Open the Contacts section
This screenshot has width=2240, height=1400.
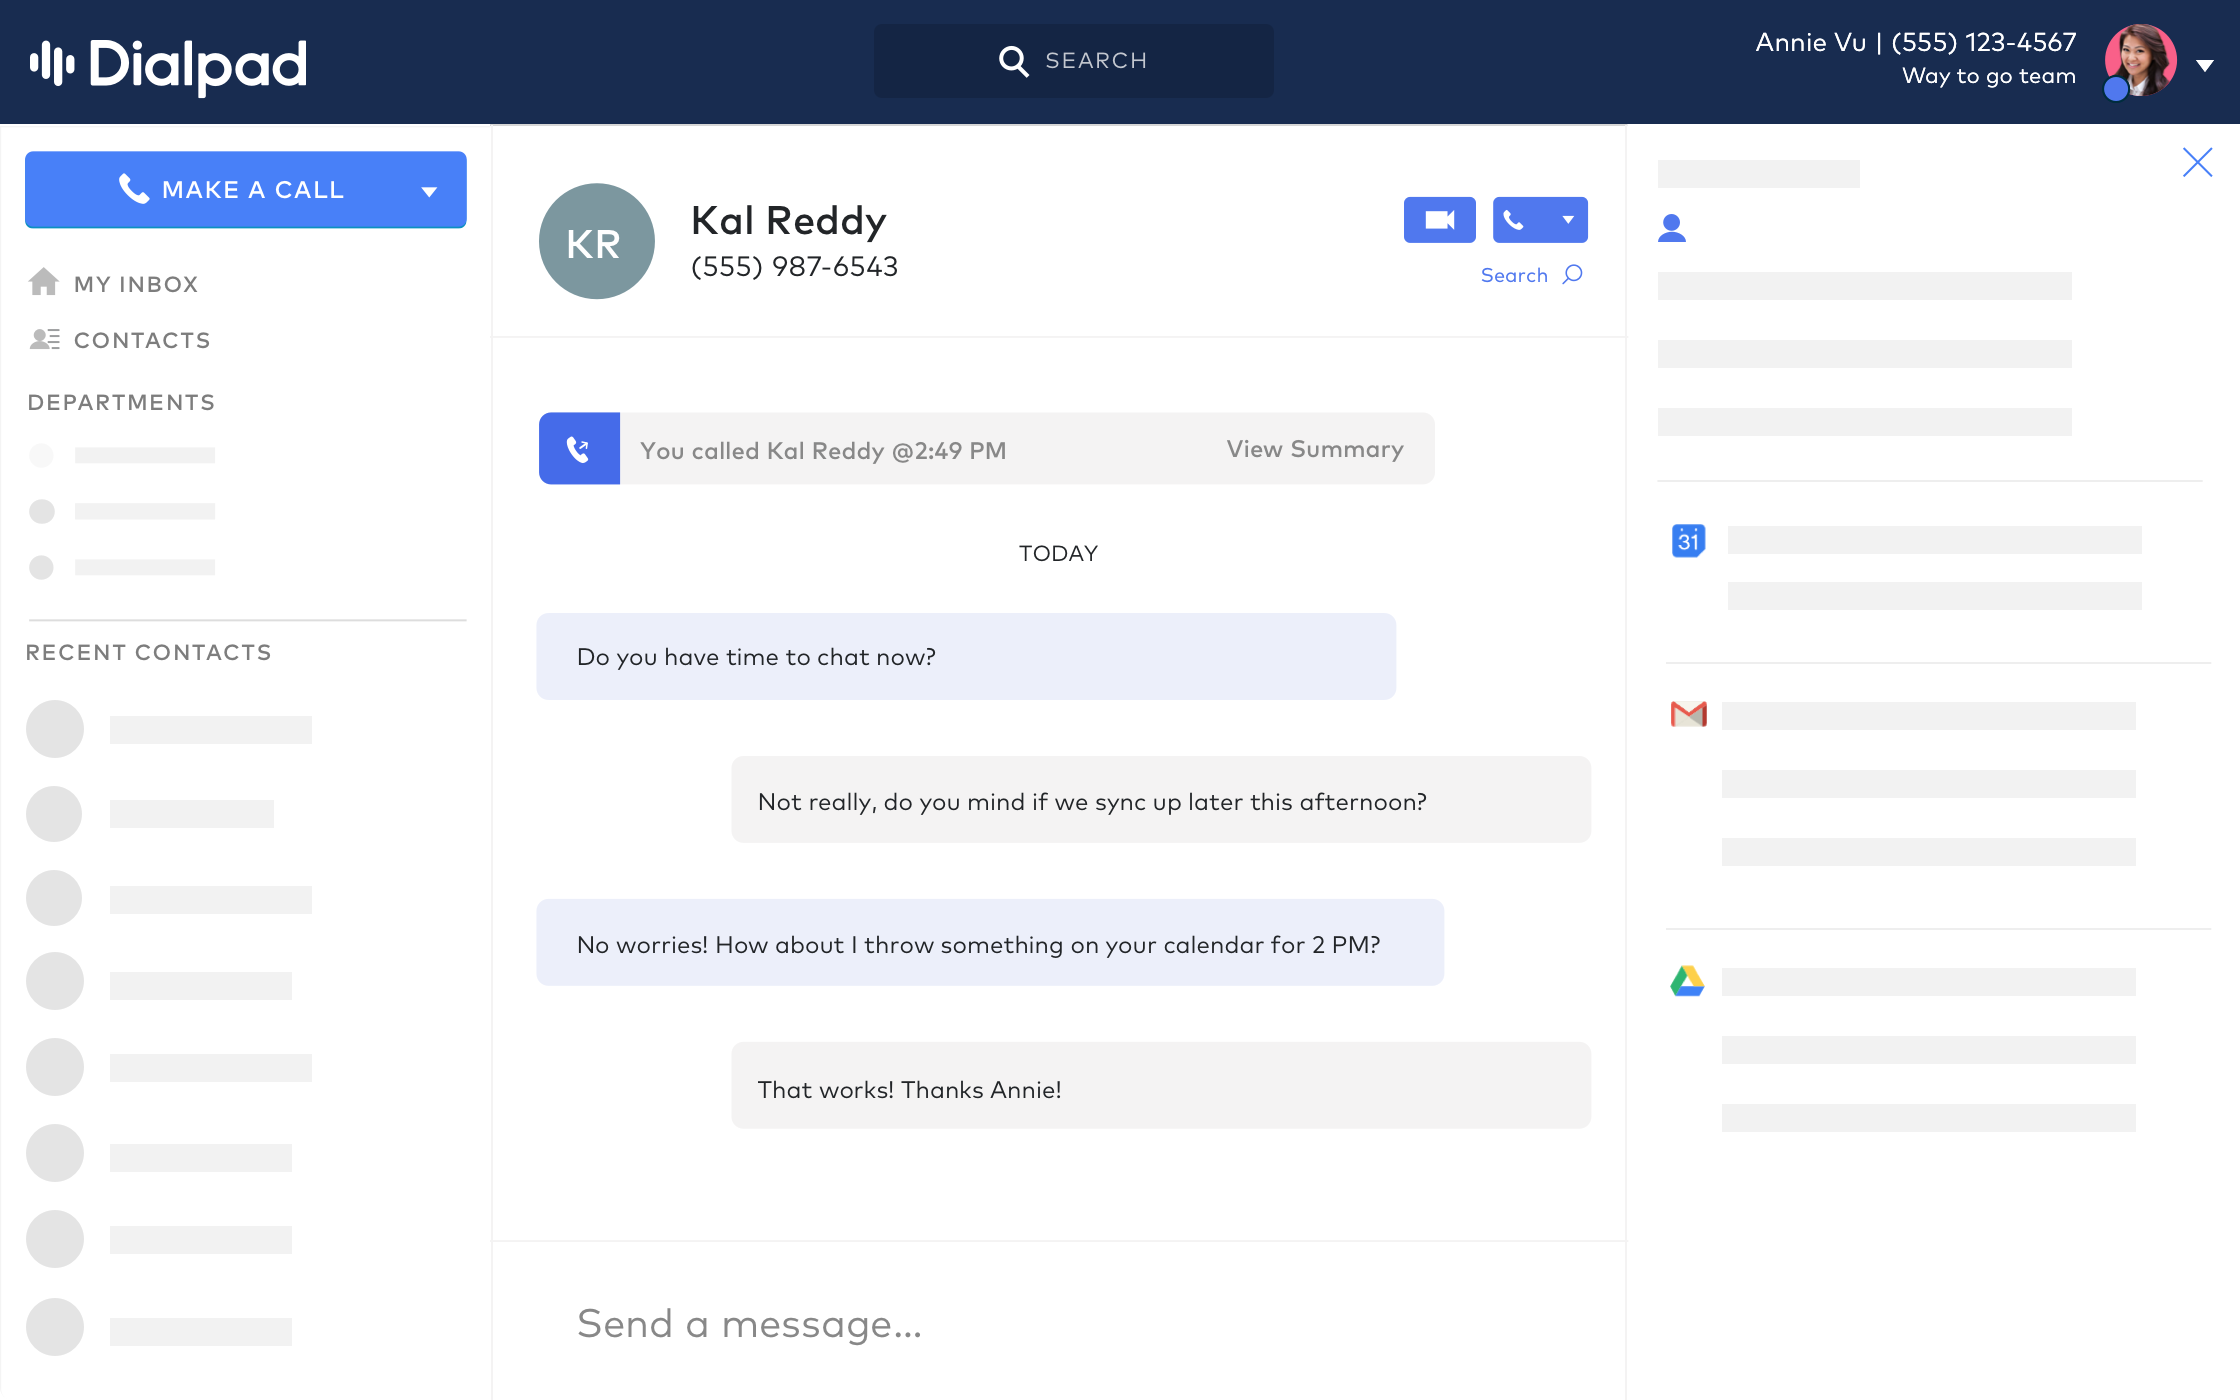[x=142, y=340]
